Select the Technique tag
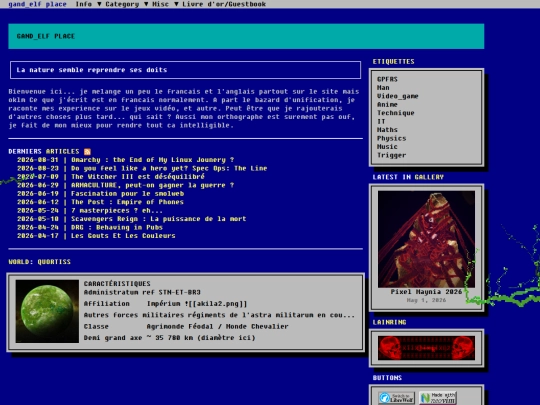This screenshot has height=405, width=540. coord(395,113)
